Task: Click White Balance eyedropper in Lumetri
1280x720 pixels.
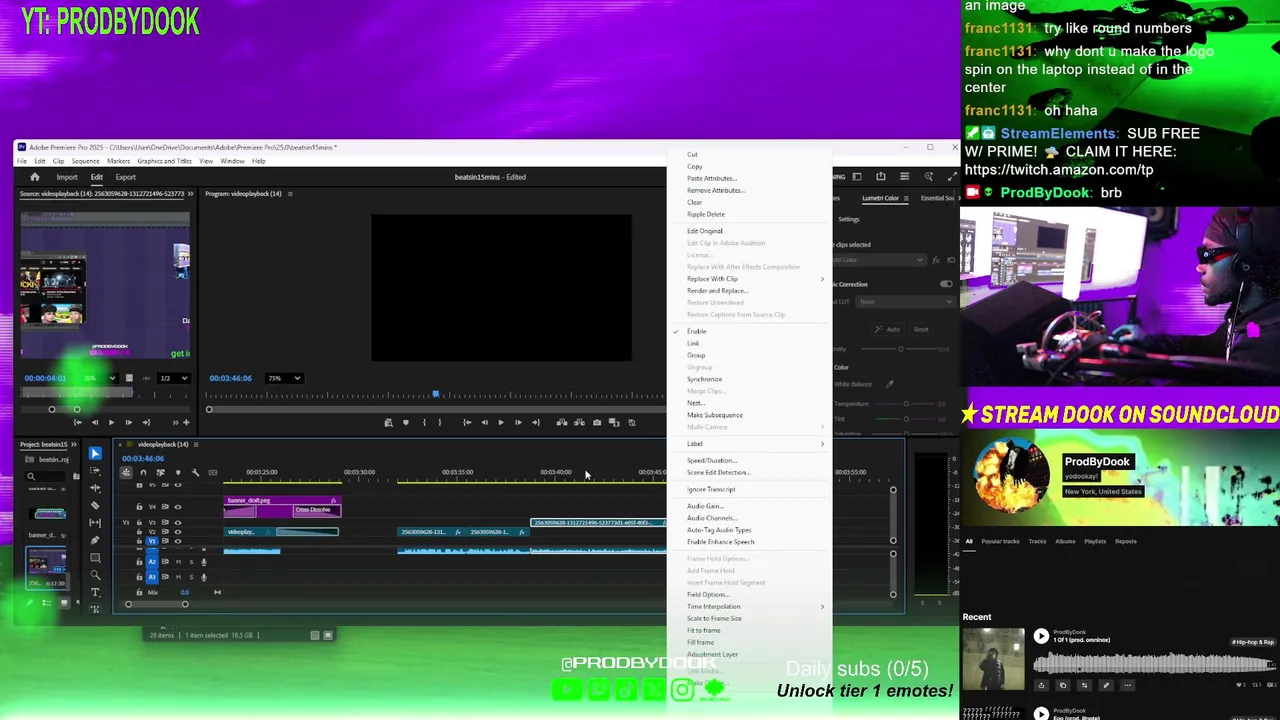Action: pos(889,384)
